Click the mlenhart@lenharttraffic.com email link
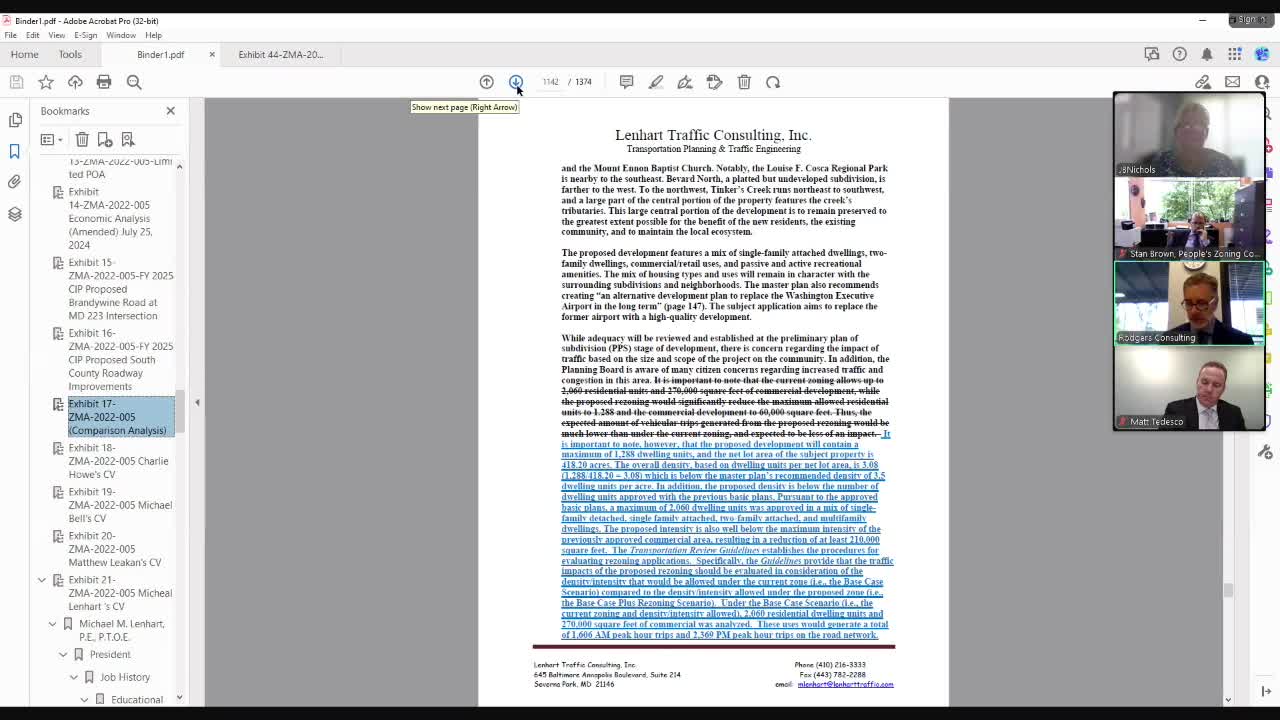 (x=845, y=684)
